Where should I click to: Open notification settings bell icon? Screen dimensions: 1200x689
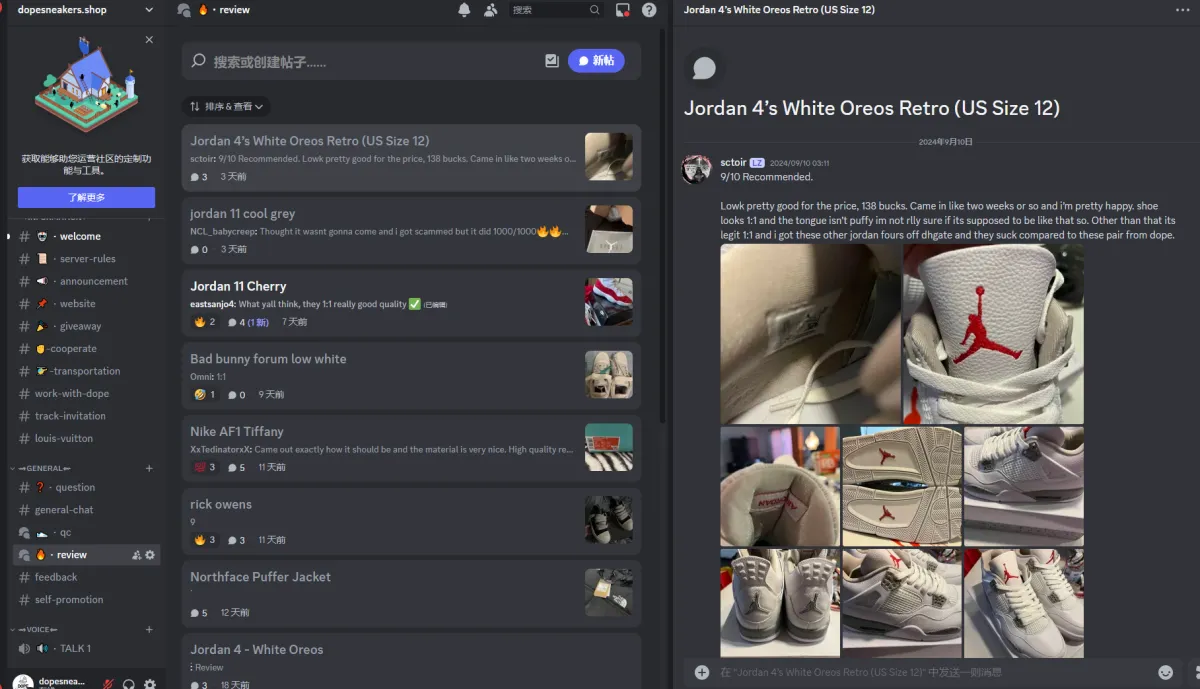464,10
